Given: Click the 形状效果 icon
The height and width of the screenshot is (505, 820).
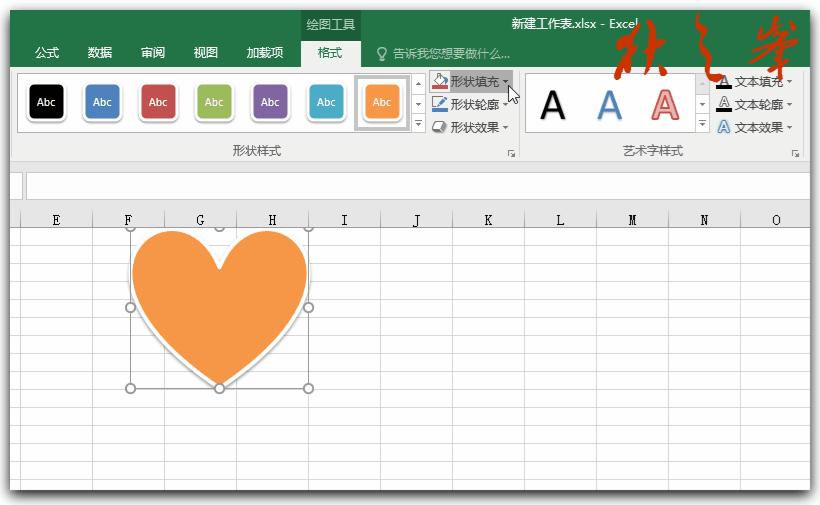Looking at the screenshot, I should coord(439,127).
